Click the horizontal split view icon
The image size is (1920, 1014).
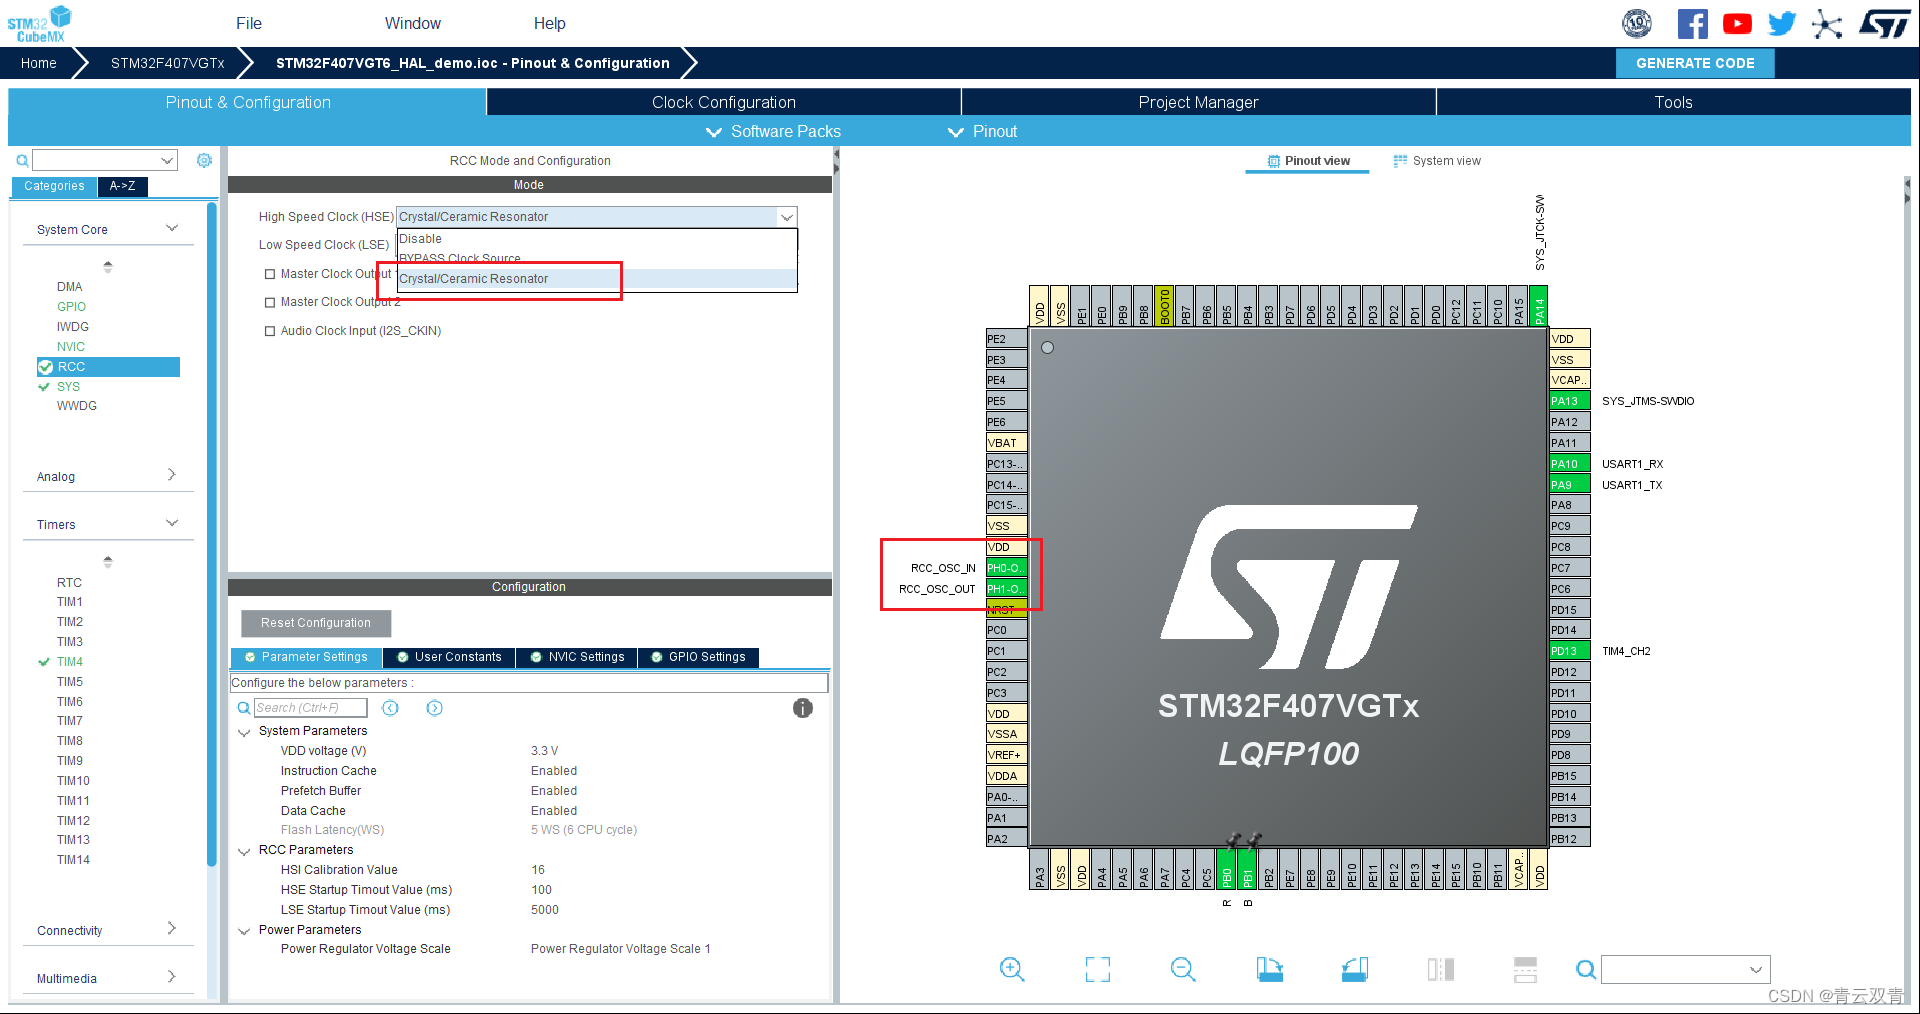(x=1526, y=969)
